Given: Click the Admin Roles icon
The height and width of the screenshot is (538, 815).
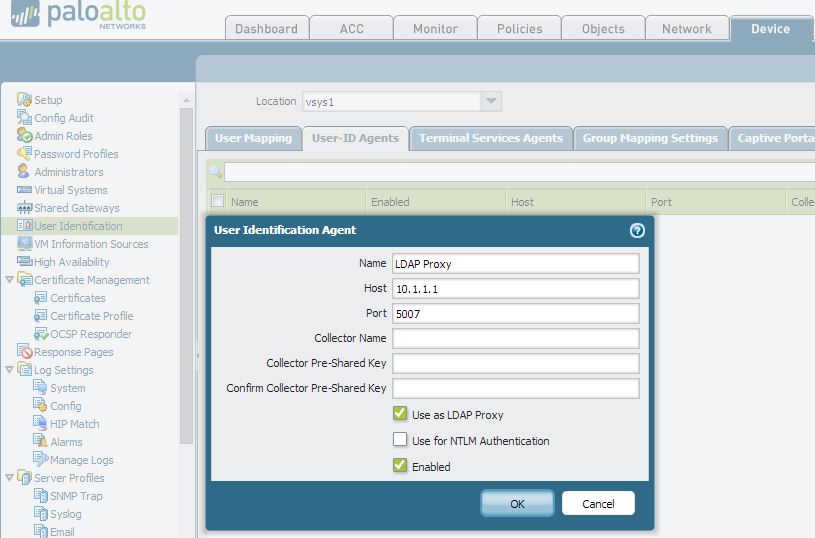Looking at the screenshot, I should click(24, 136).
